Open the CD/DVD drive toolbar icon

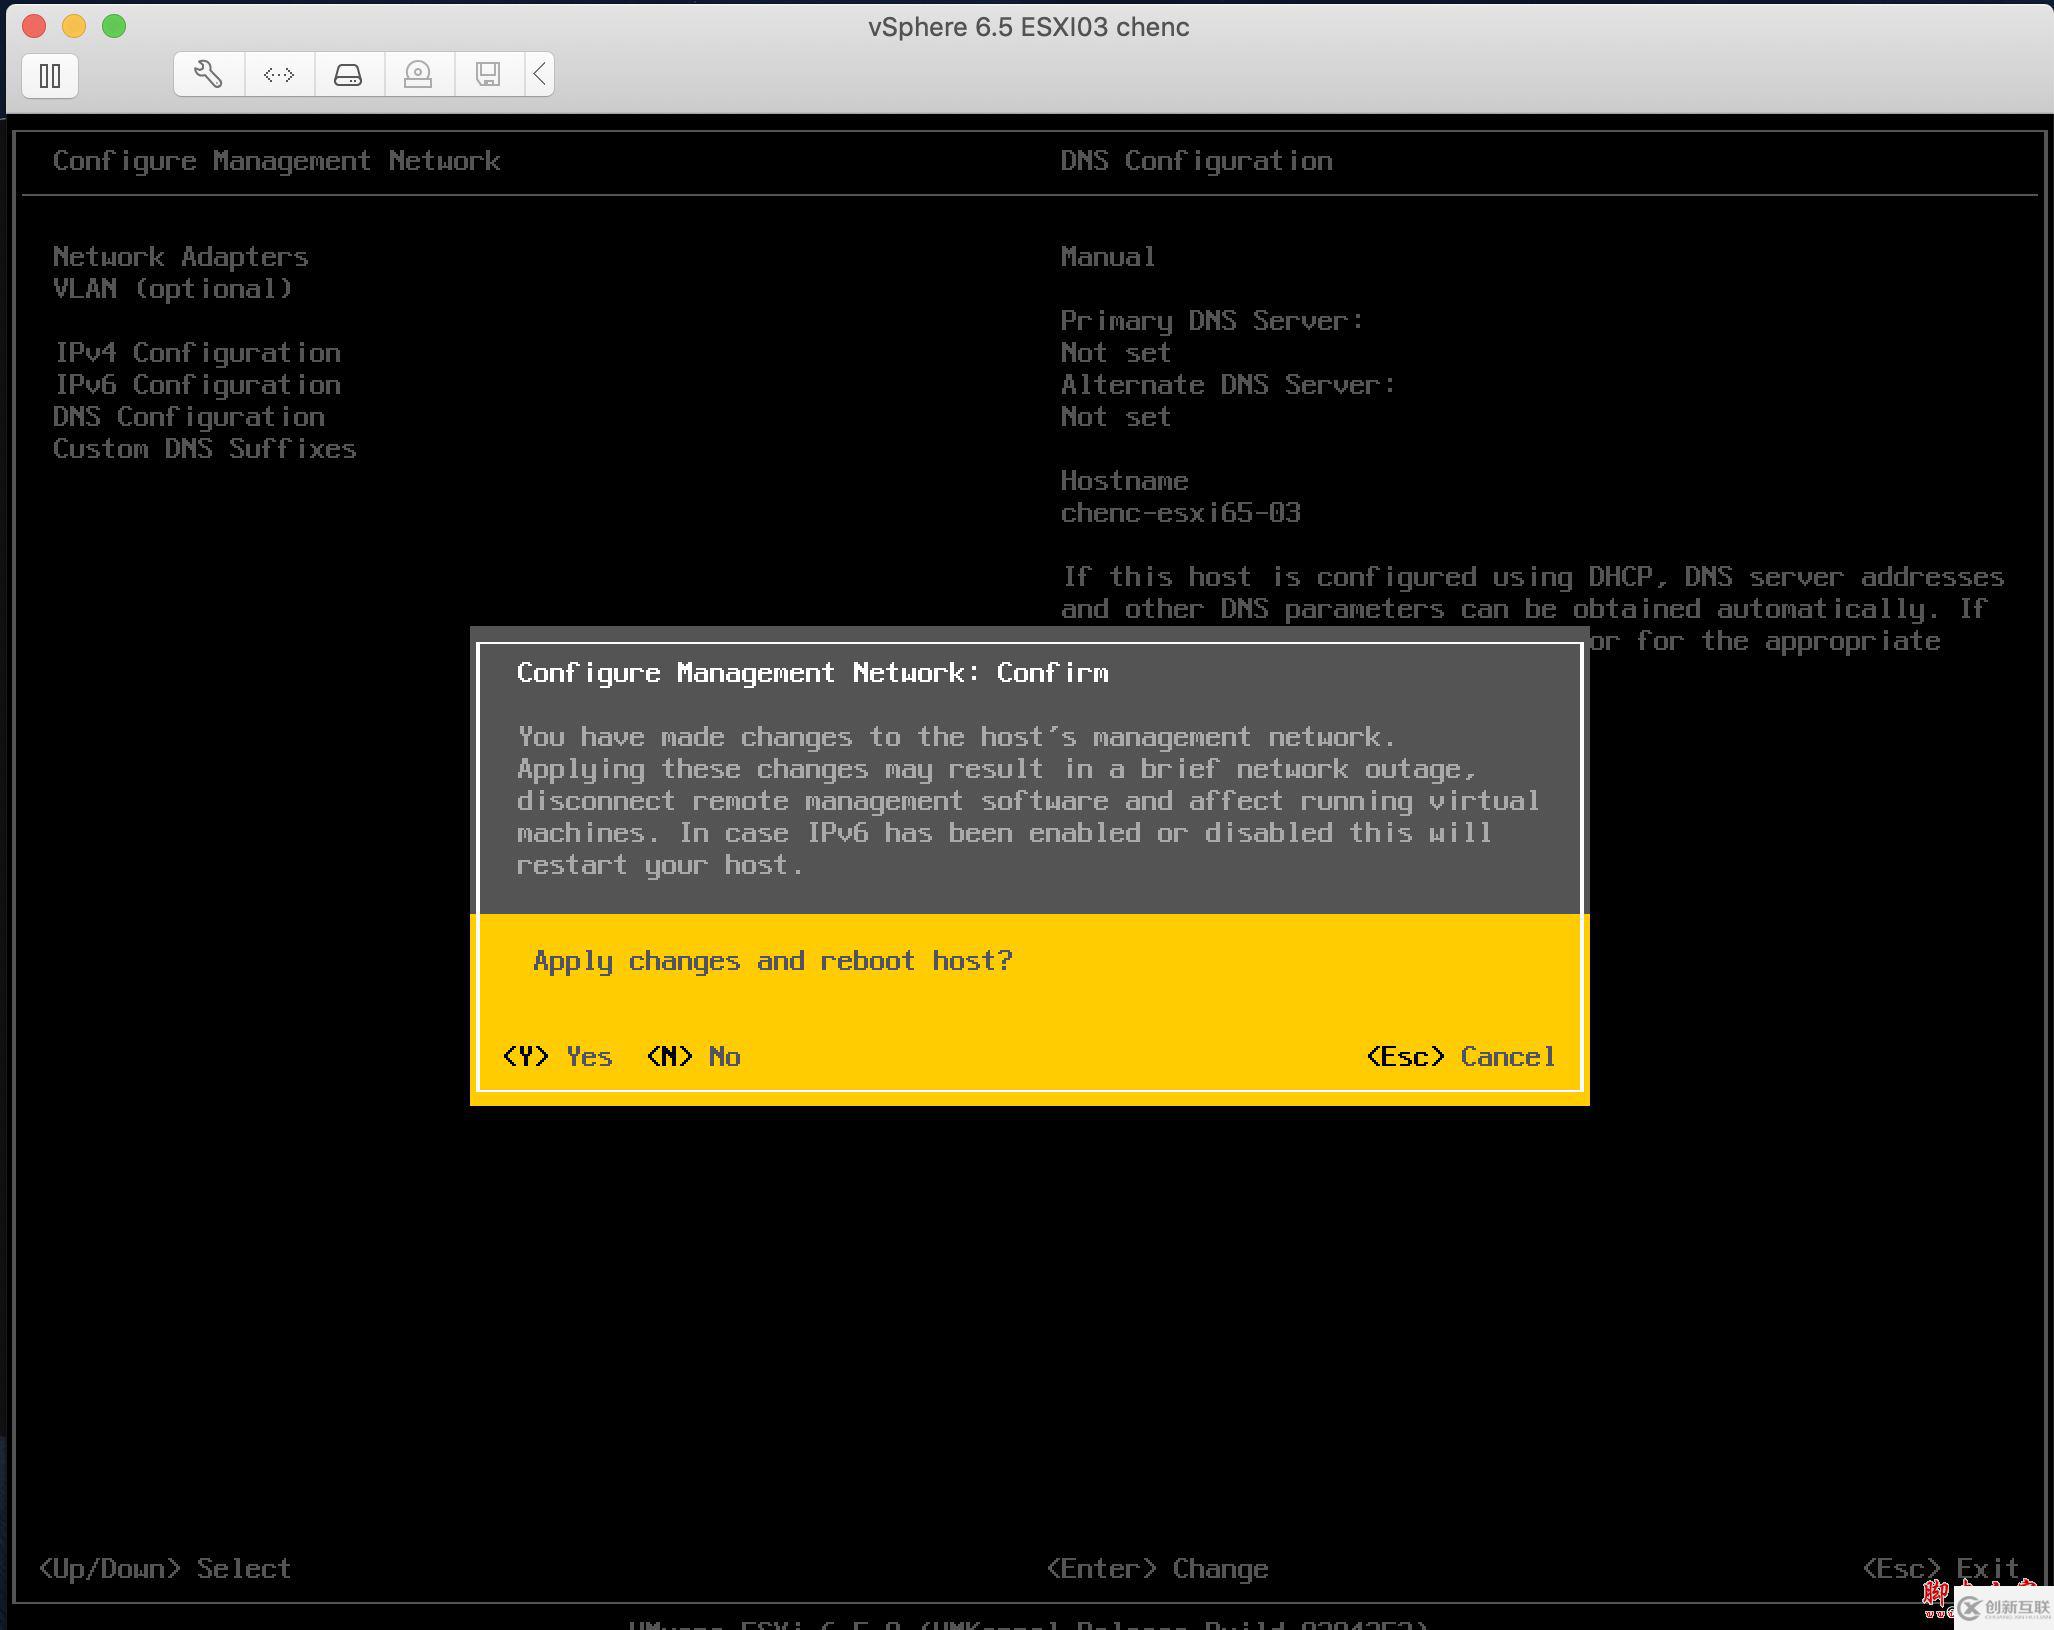click(417, 73)
